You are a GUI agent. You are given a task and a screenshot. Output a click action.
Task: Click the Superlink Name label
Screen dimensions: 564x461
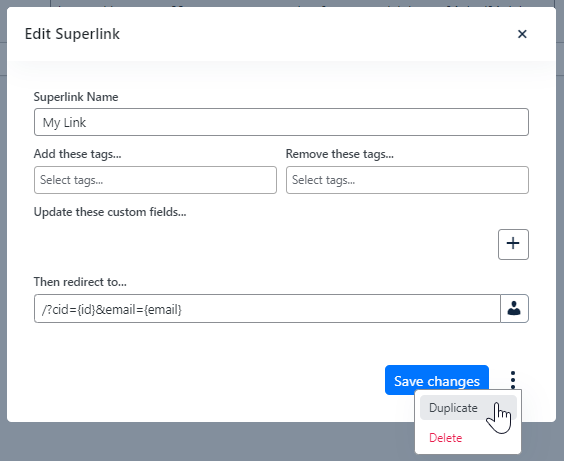(76, 97)
